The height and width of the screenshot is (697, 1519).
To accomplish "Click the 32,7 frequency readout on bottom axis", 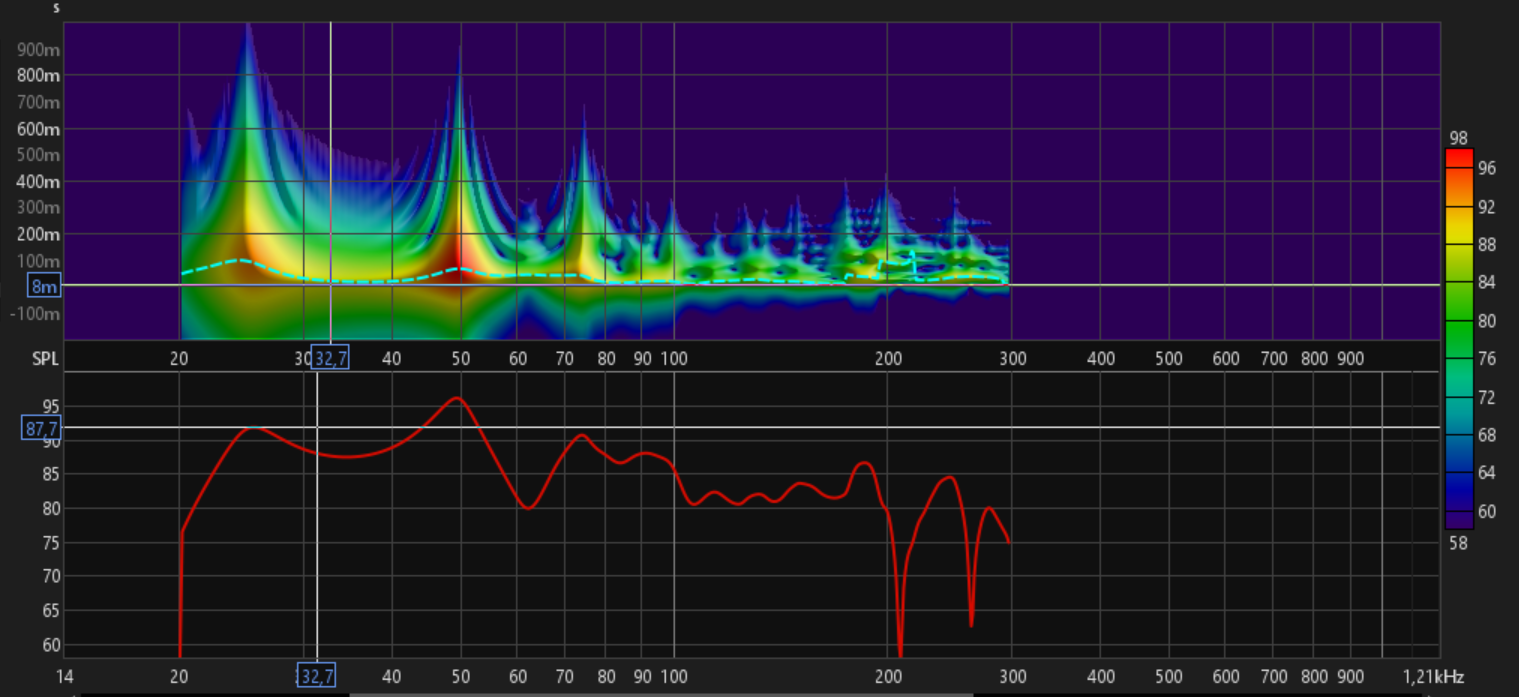I will click(x=317, y=676).
